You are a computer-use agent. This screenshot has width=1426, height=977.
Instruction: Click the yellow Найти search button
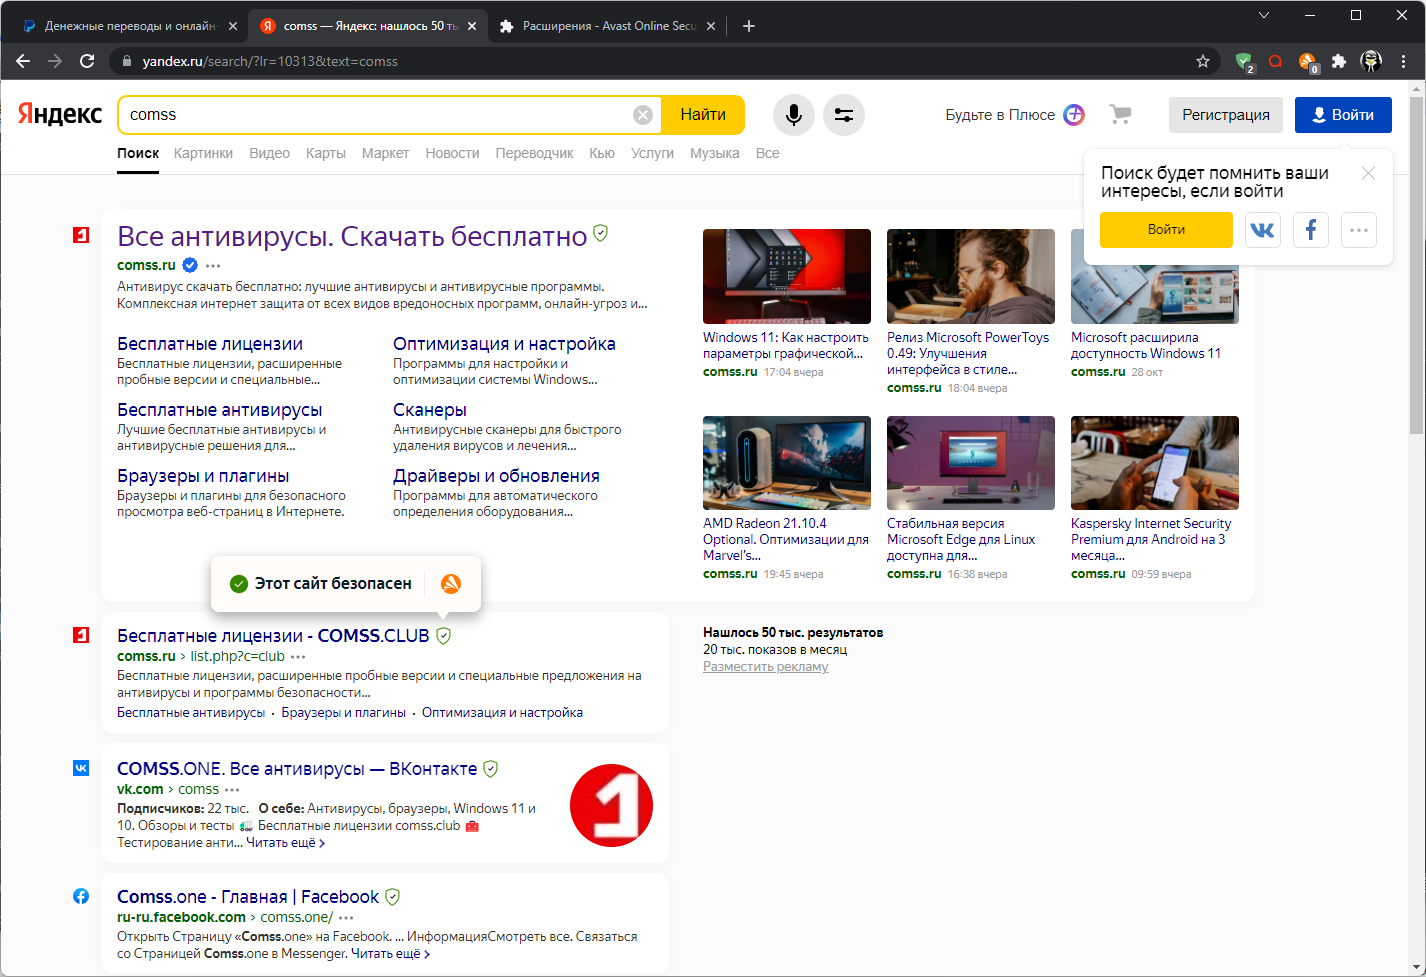(703, 115)
